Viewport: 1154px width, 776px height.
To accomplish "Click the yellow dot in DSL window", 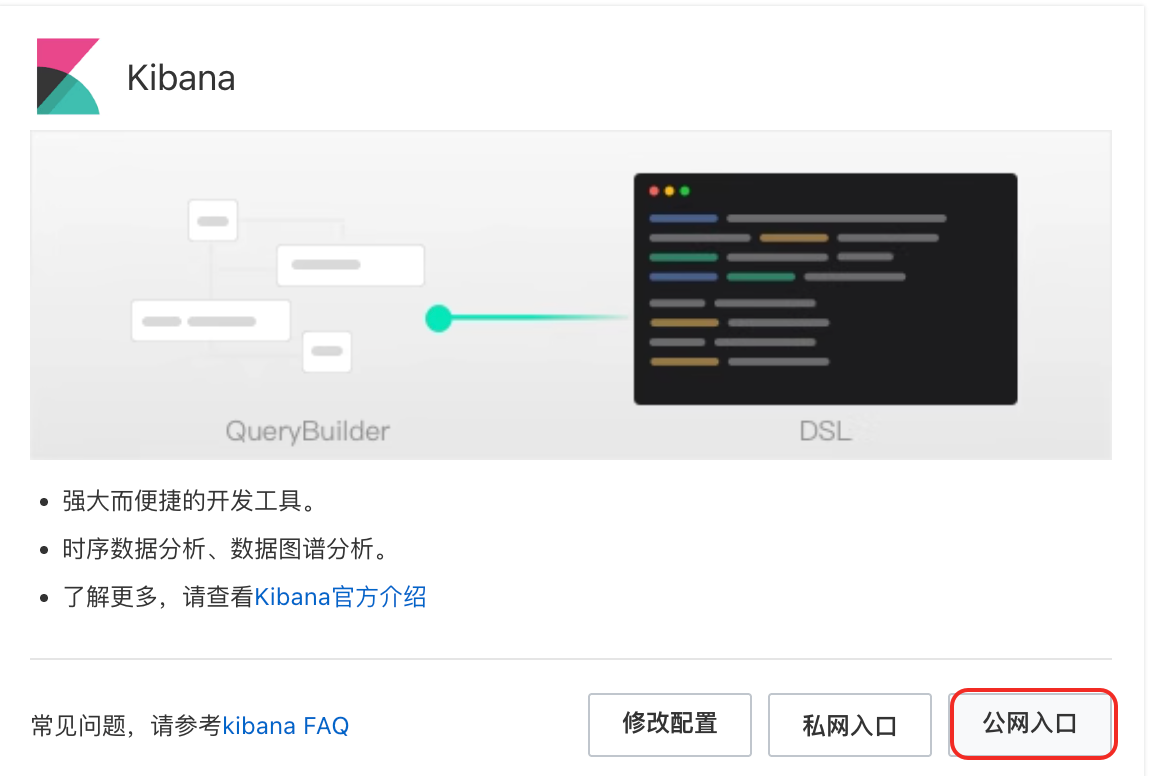I will 669,191.
